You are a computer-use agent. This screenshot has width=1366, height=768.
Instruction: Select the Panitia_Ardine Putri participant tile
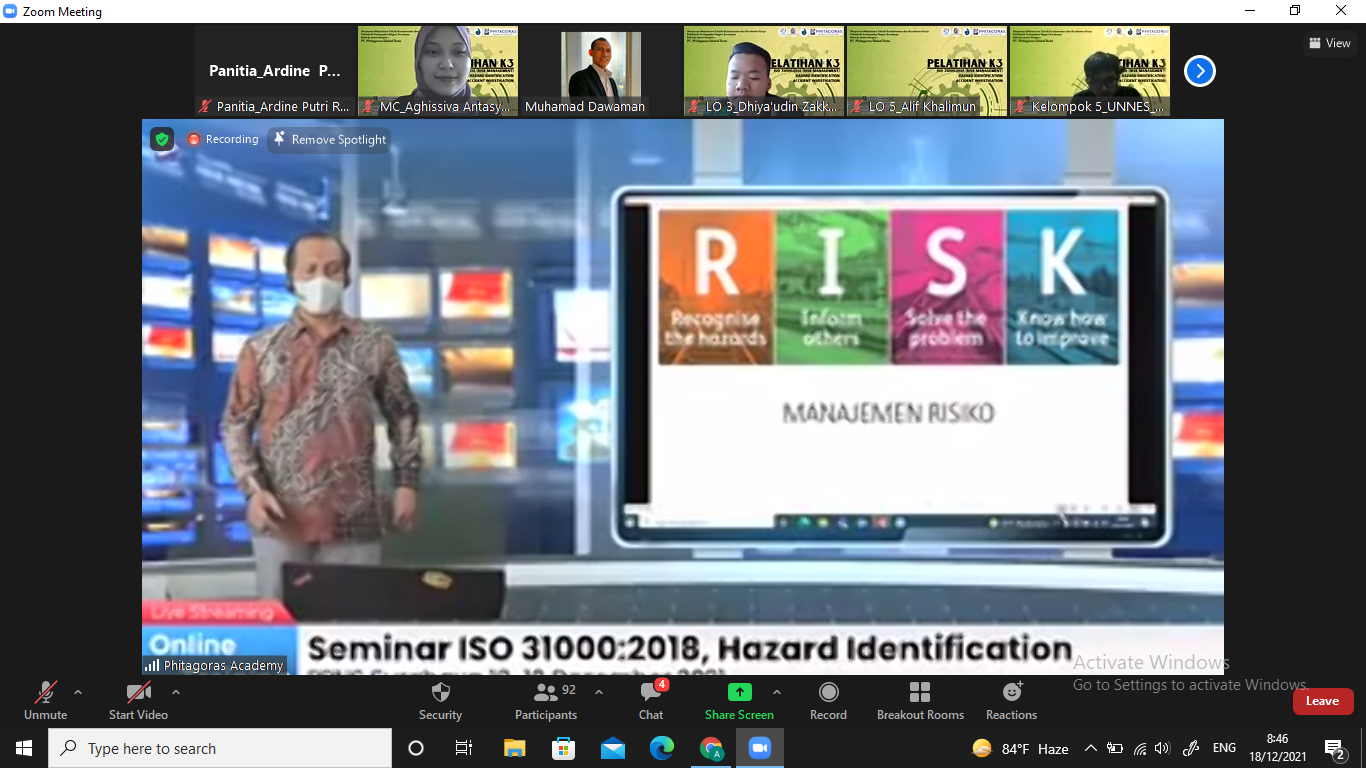(275, 71)
